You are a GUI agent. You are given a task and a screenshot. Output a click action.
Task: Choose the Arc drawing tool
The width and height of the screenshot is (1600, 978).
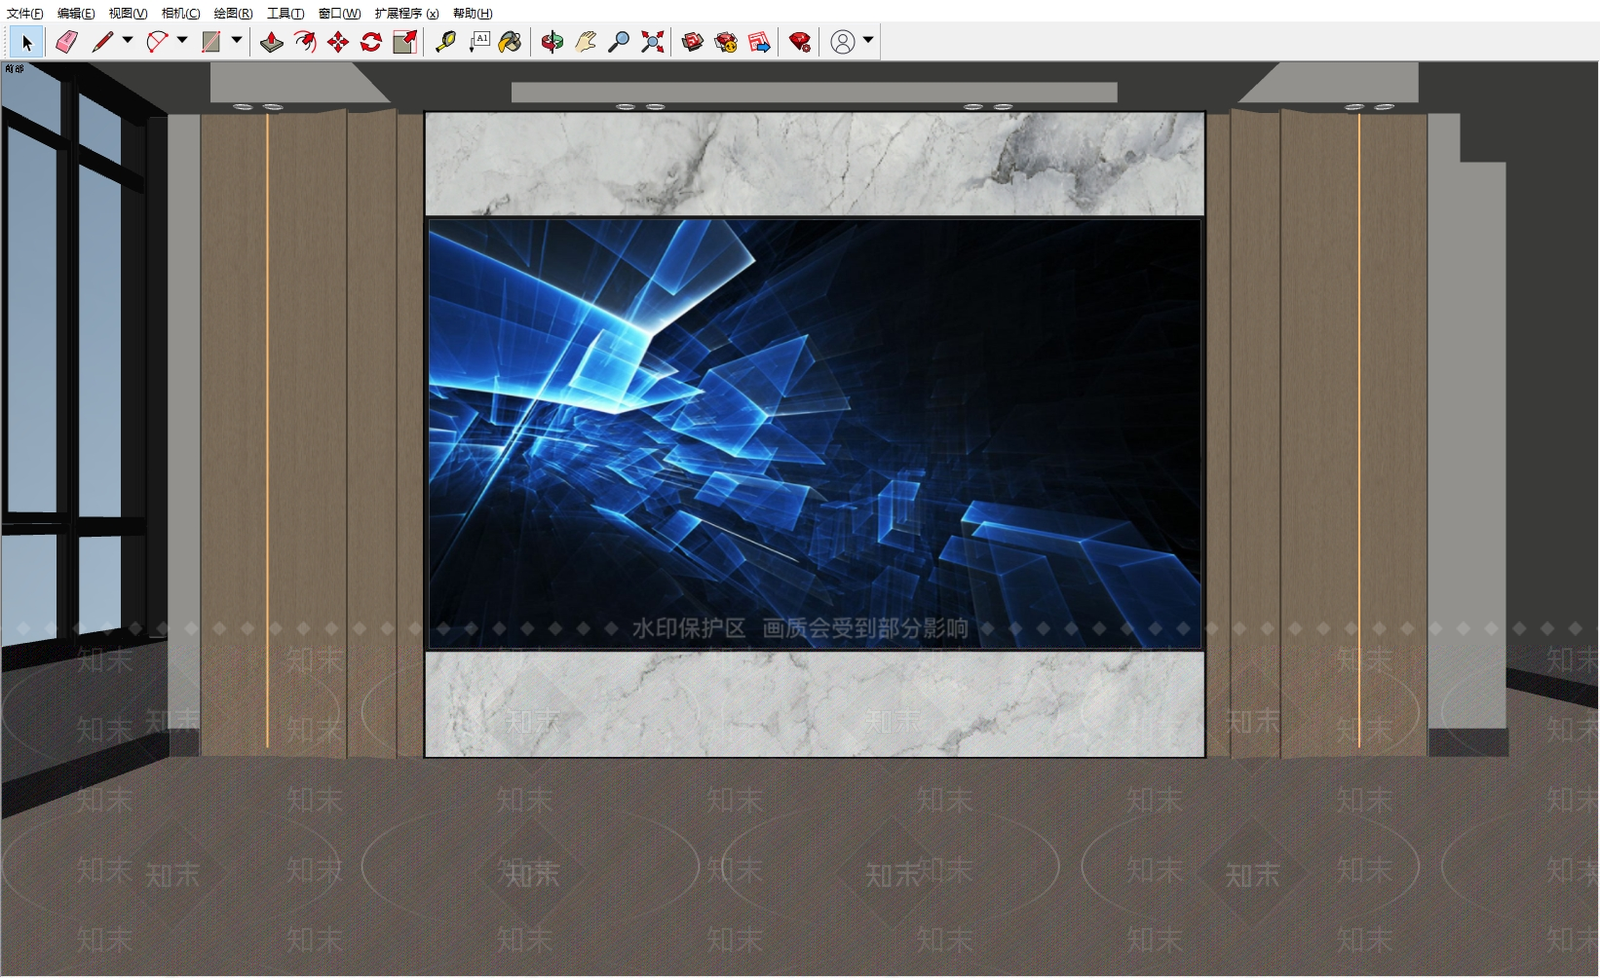pos(157,42)
